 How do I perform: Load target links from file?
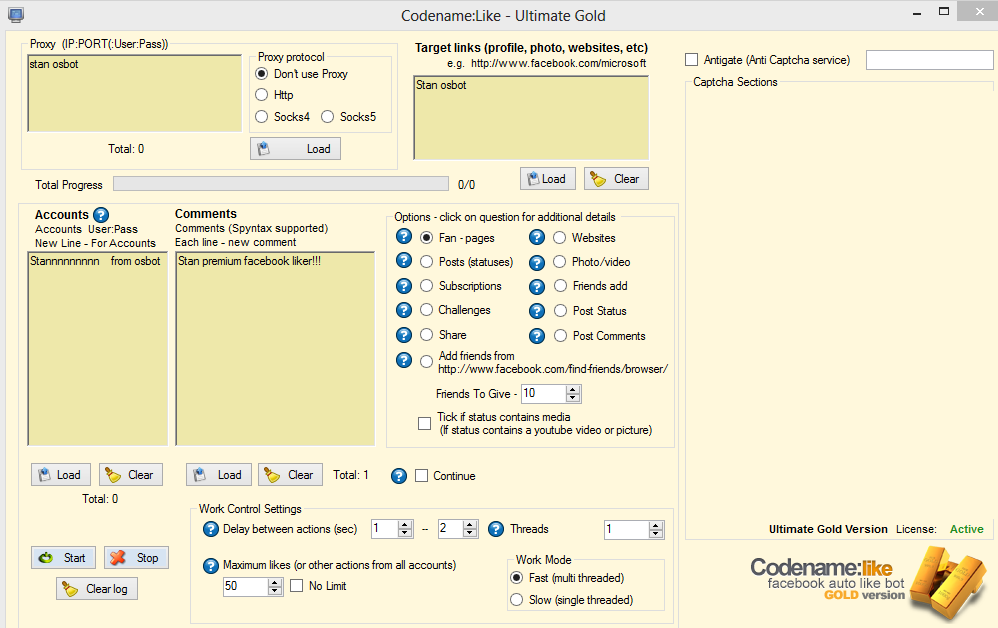point(548,179)
